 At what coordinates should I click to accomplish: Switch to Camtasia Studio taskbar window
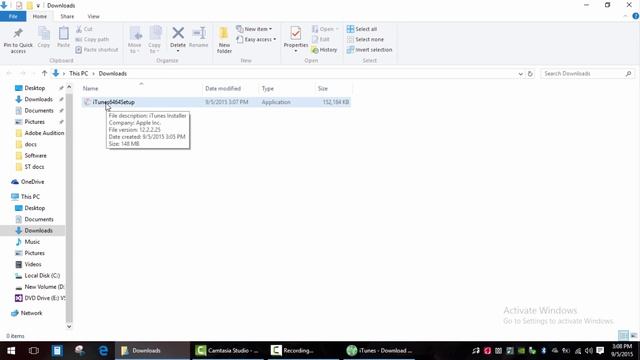[228, 351]
